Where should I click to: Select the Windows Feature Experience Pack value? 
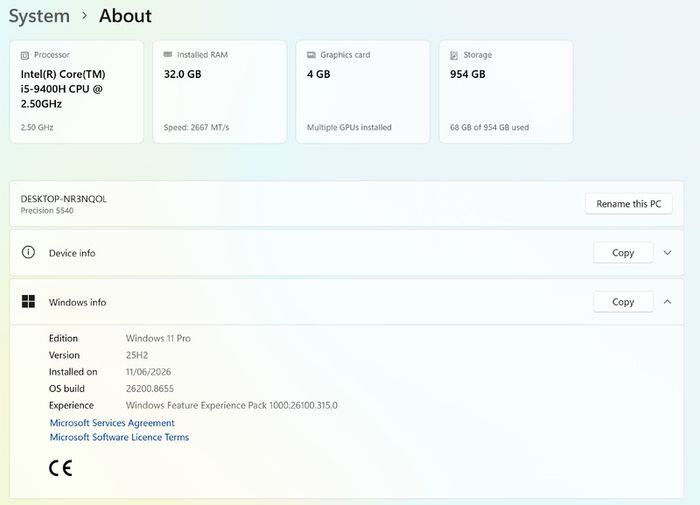(x=231, y=405)
